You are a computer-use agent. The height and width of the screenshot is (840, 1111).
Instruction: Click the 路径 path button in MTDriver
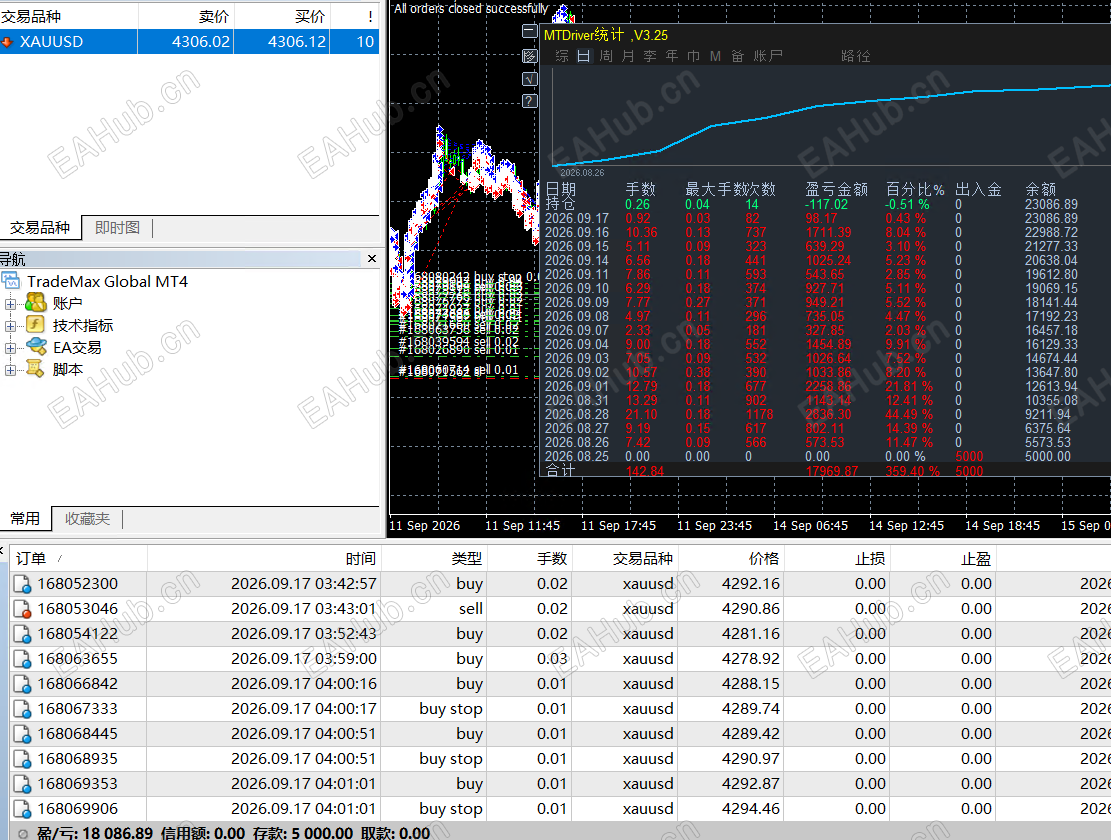click(855, 56)
